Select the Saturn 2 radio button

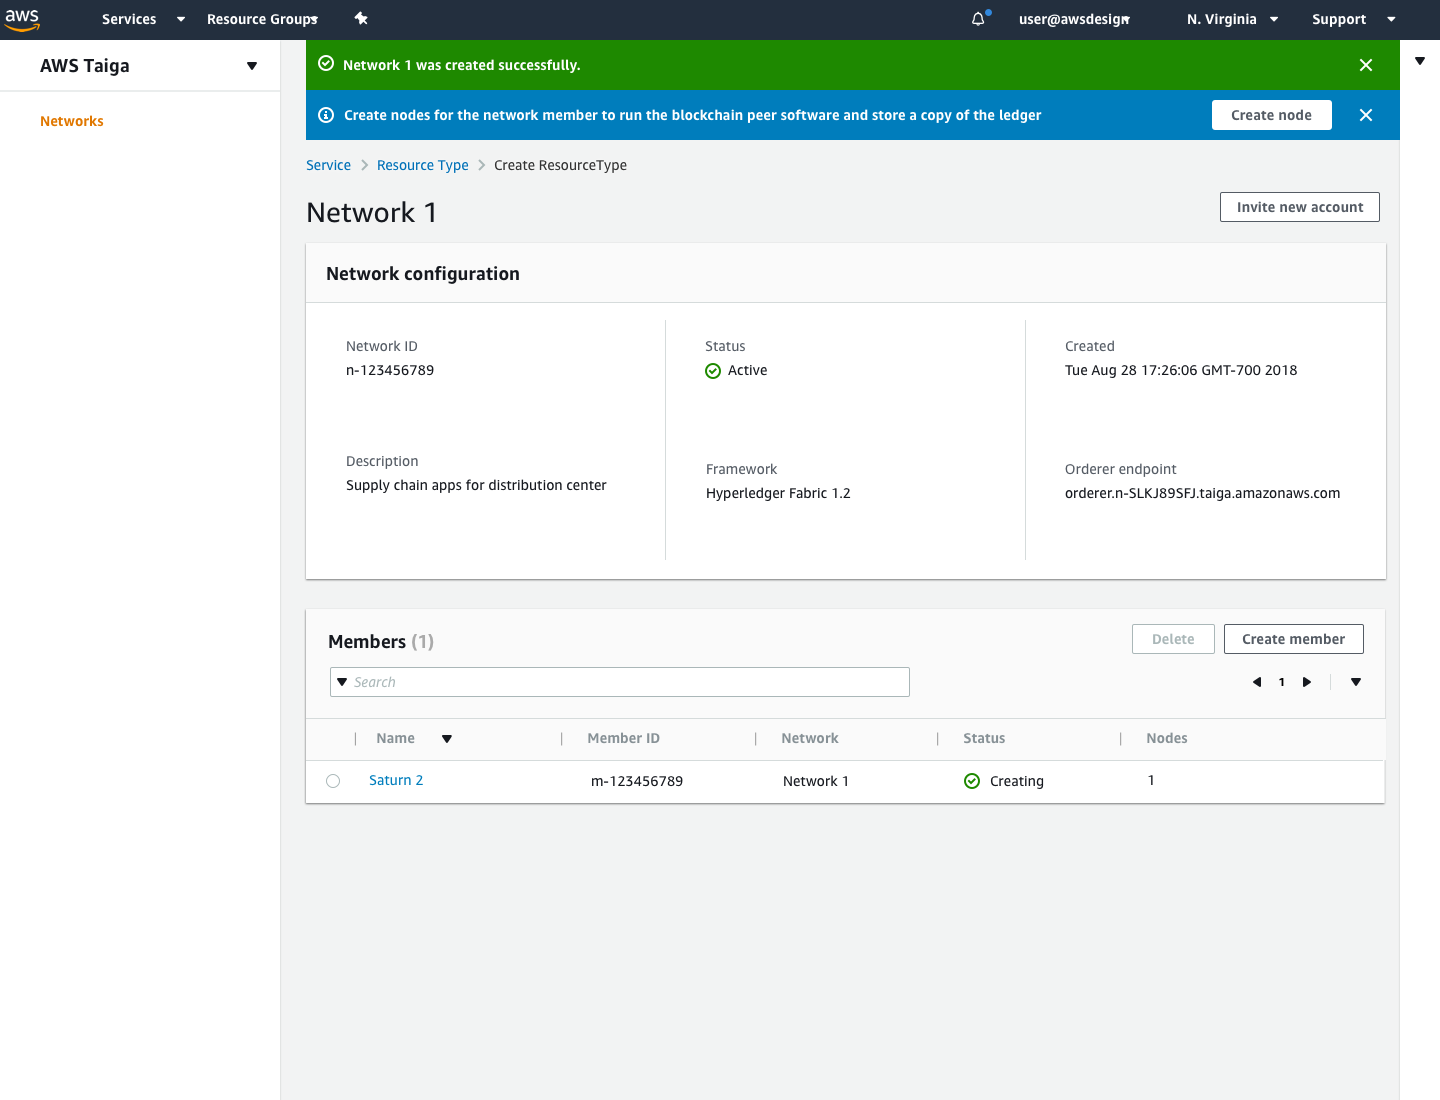point(333,781)
